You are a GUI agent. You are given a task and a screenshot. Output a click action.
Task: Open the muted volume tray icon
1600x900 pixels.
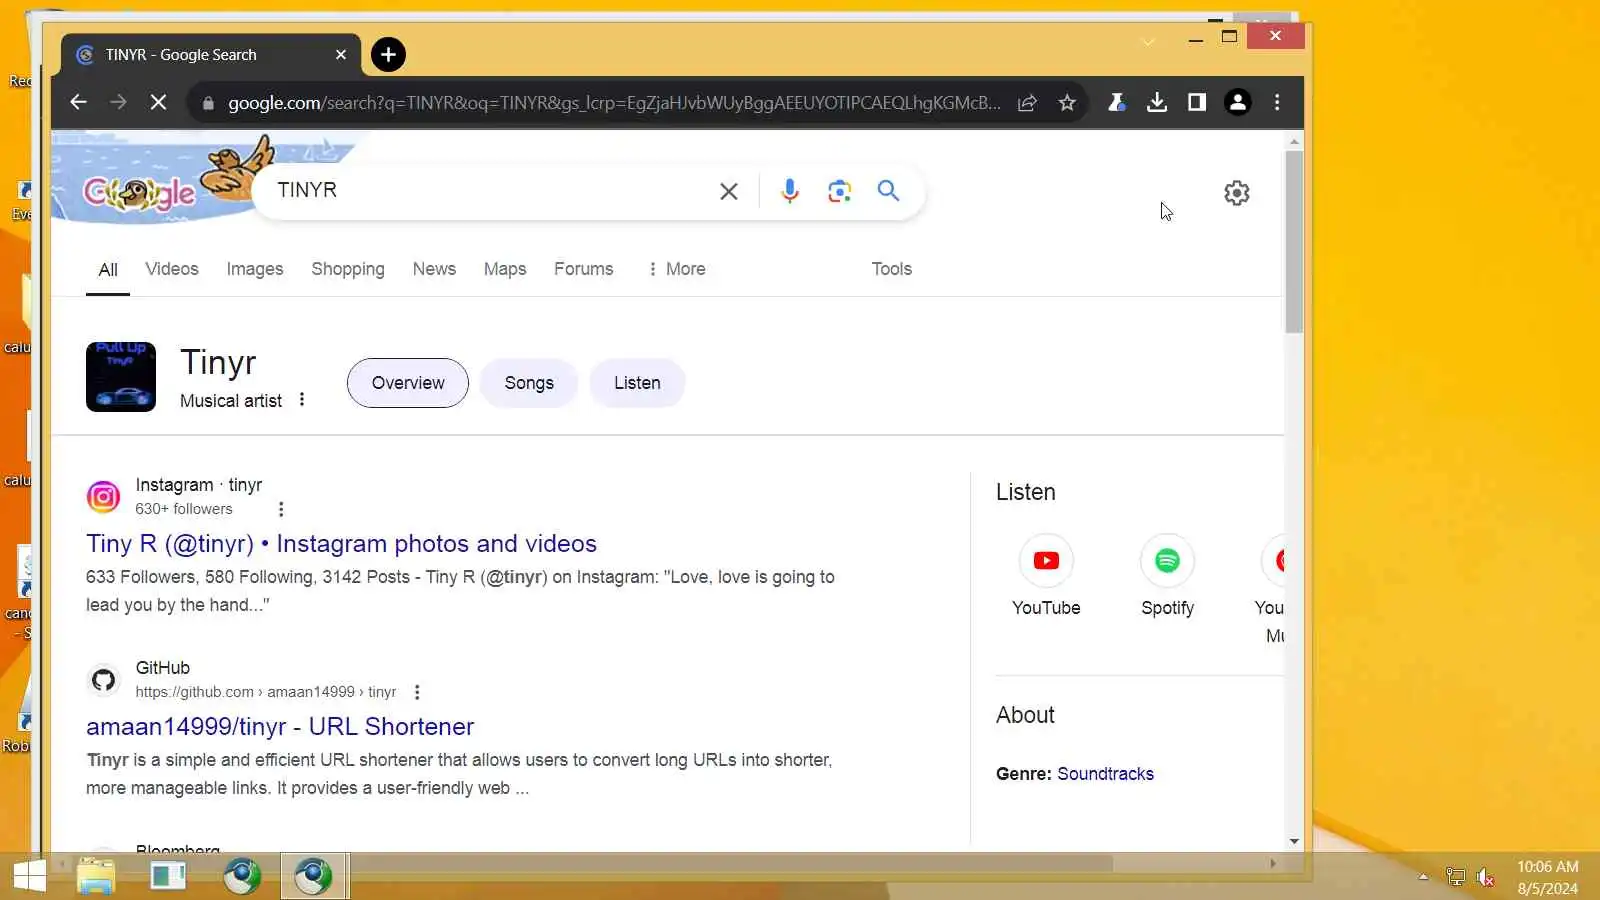1486,878
